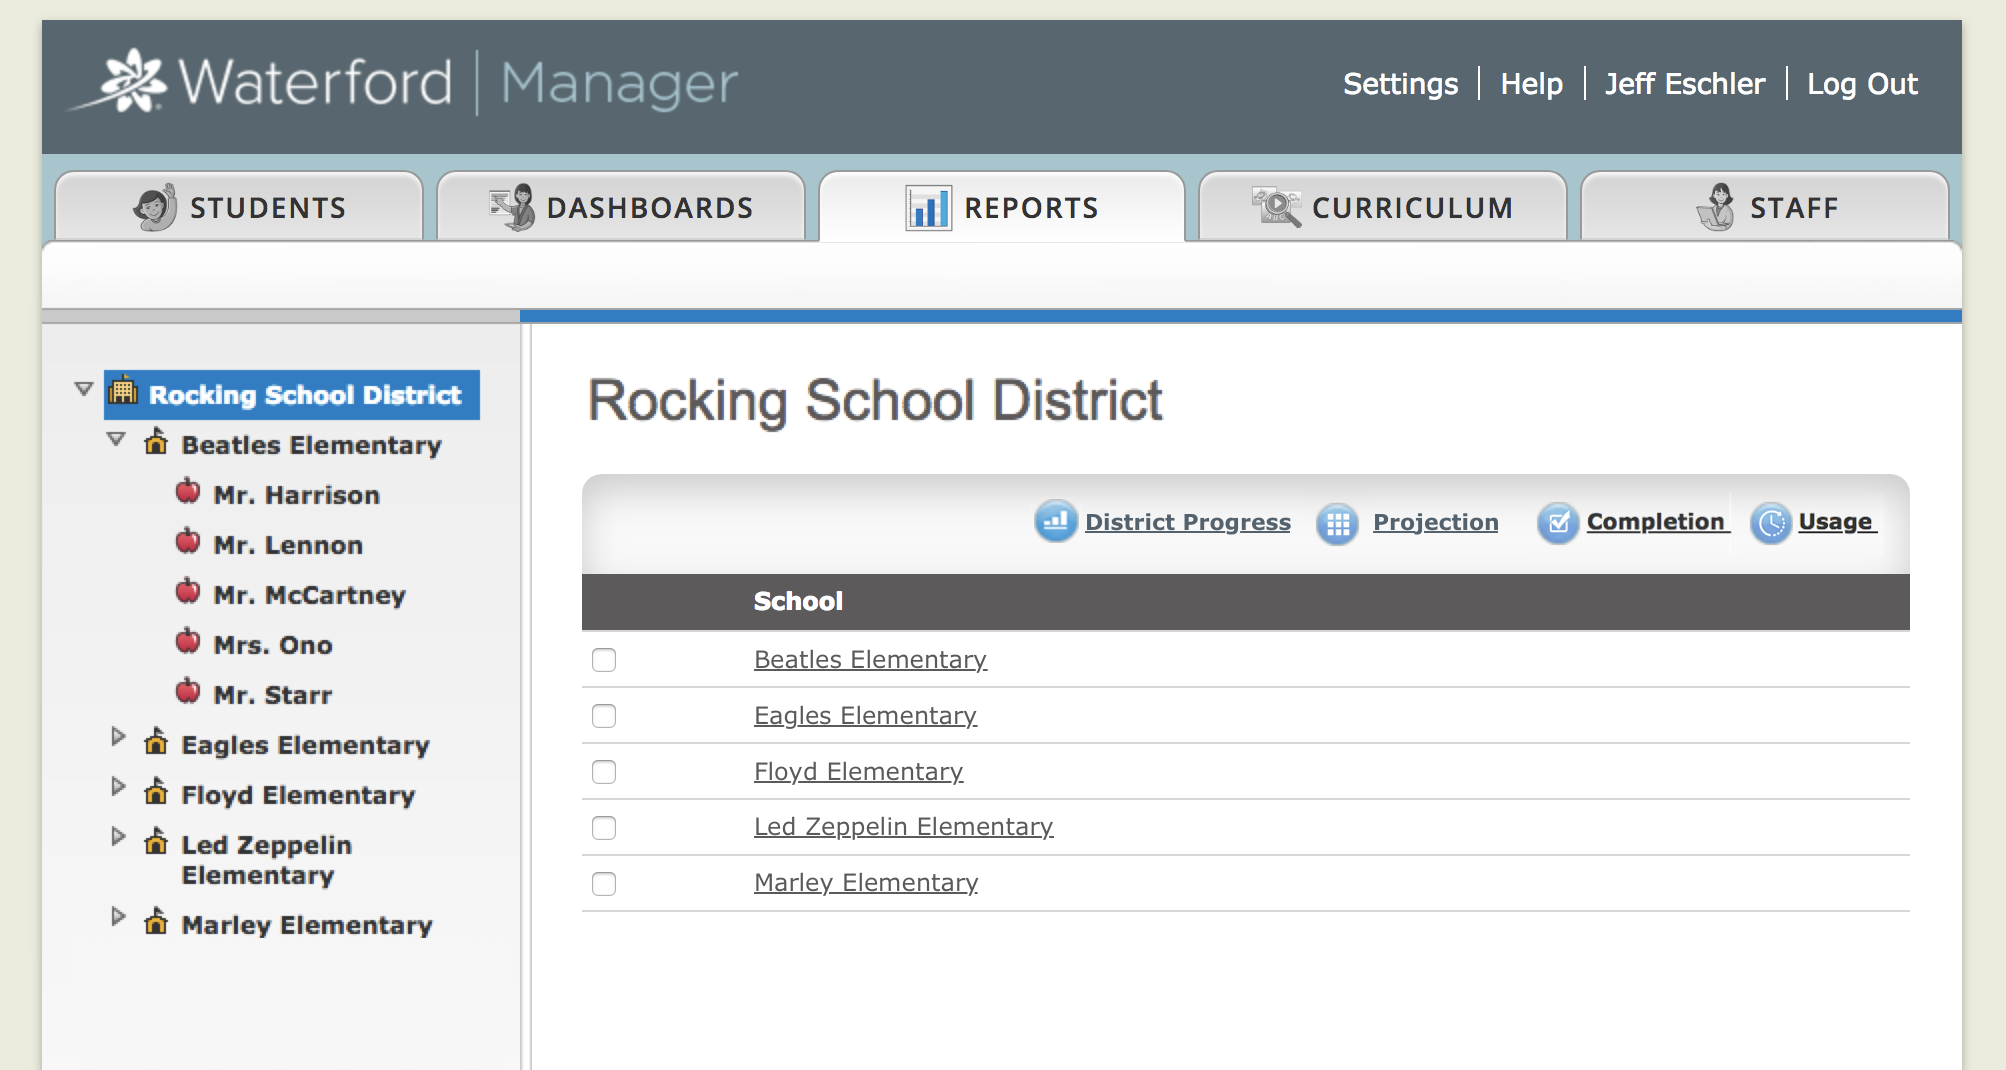Collapse the Beatles Elementary tree node
The image size is (2006, 1070).
pyautogui.click(x=116, y=439)
